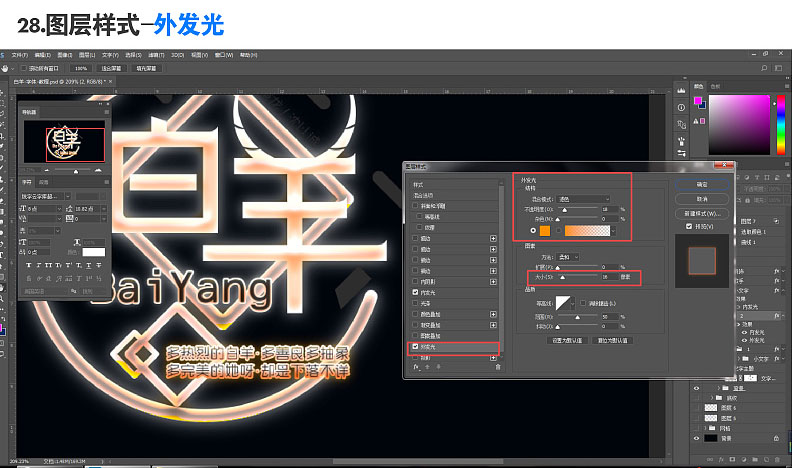The image size is (800, 468).
Task: Add another 颜色叠加 effect with plus icon
Action: (493, 314)
